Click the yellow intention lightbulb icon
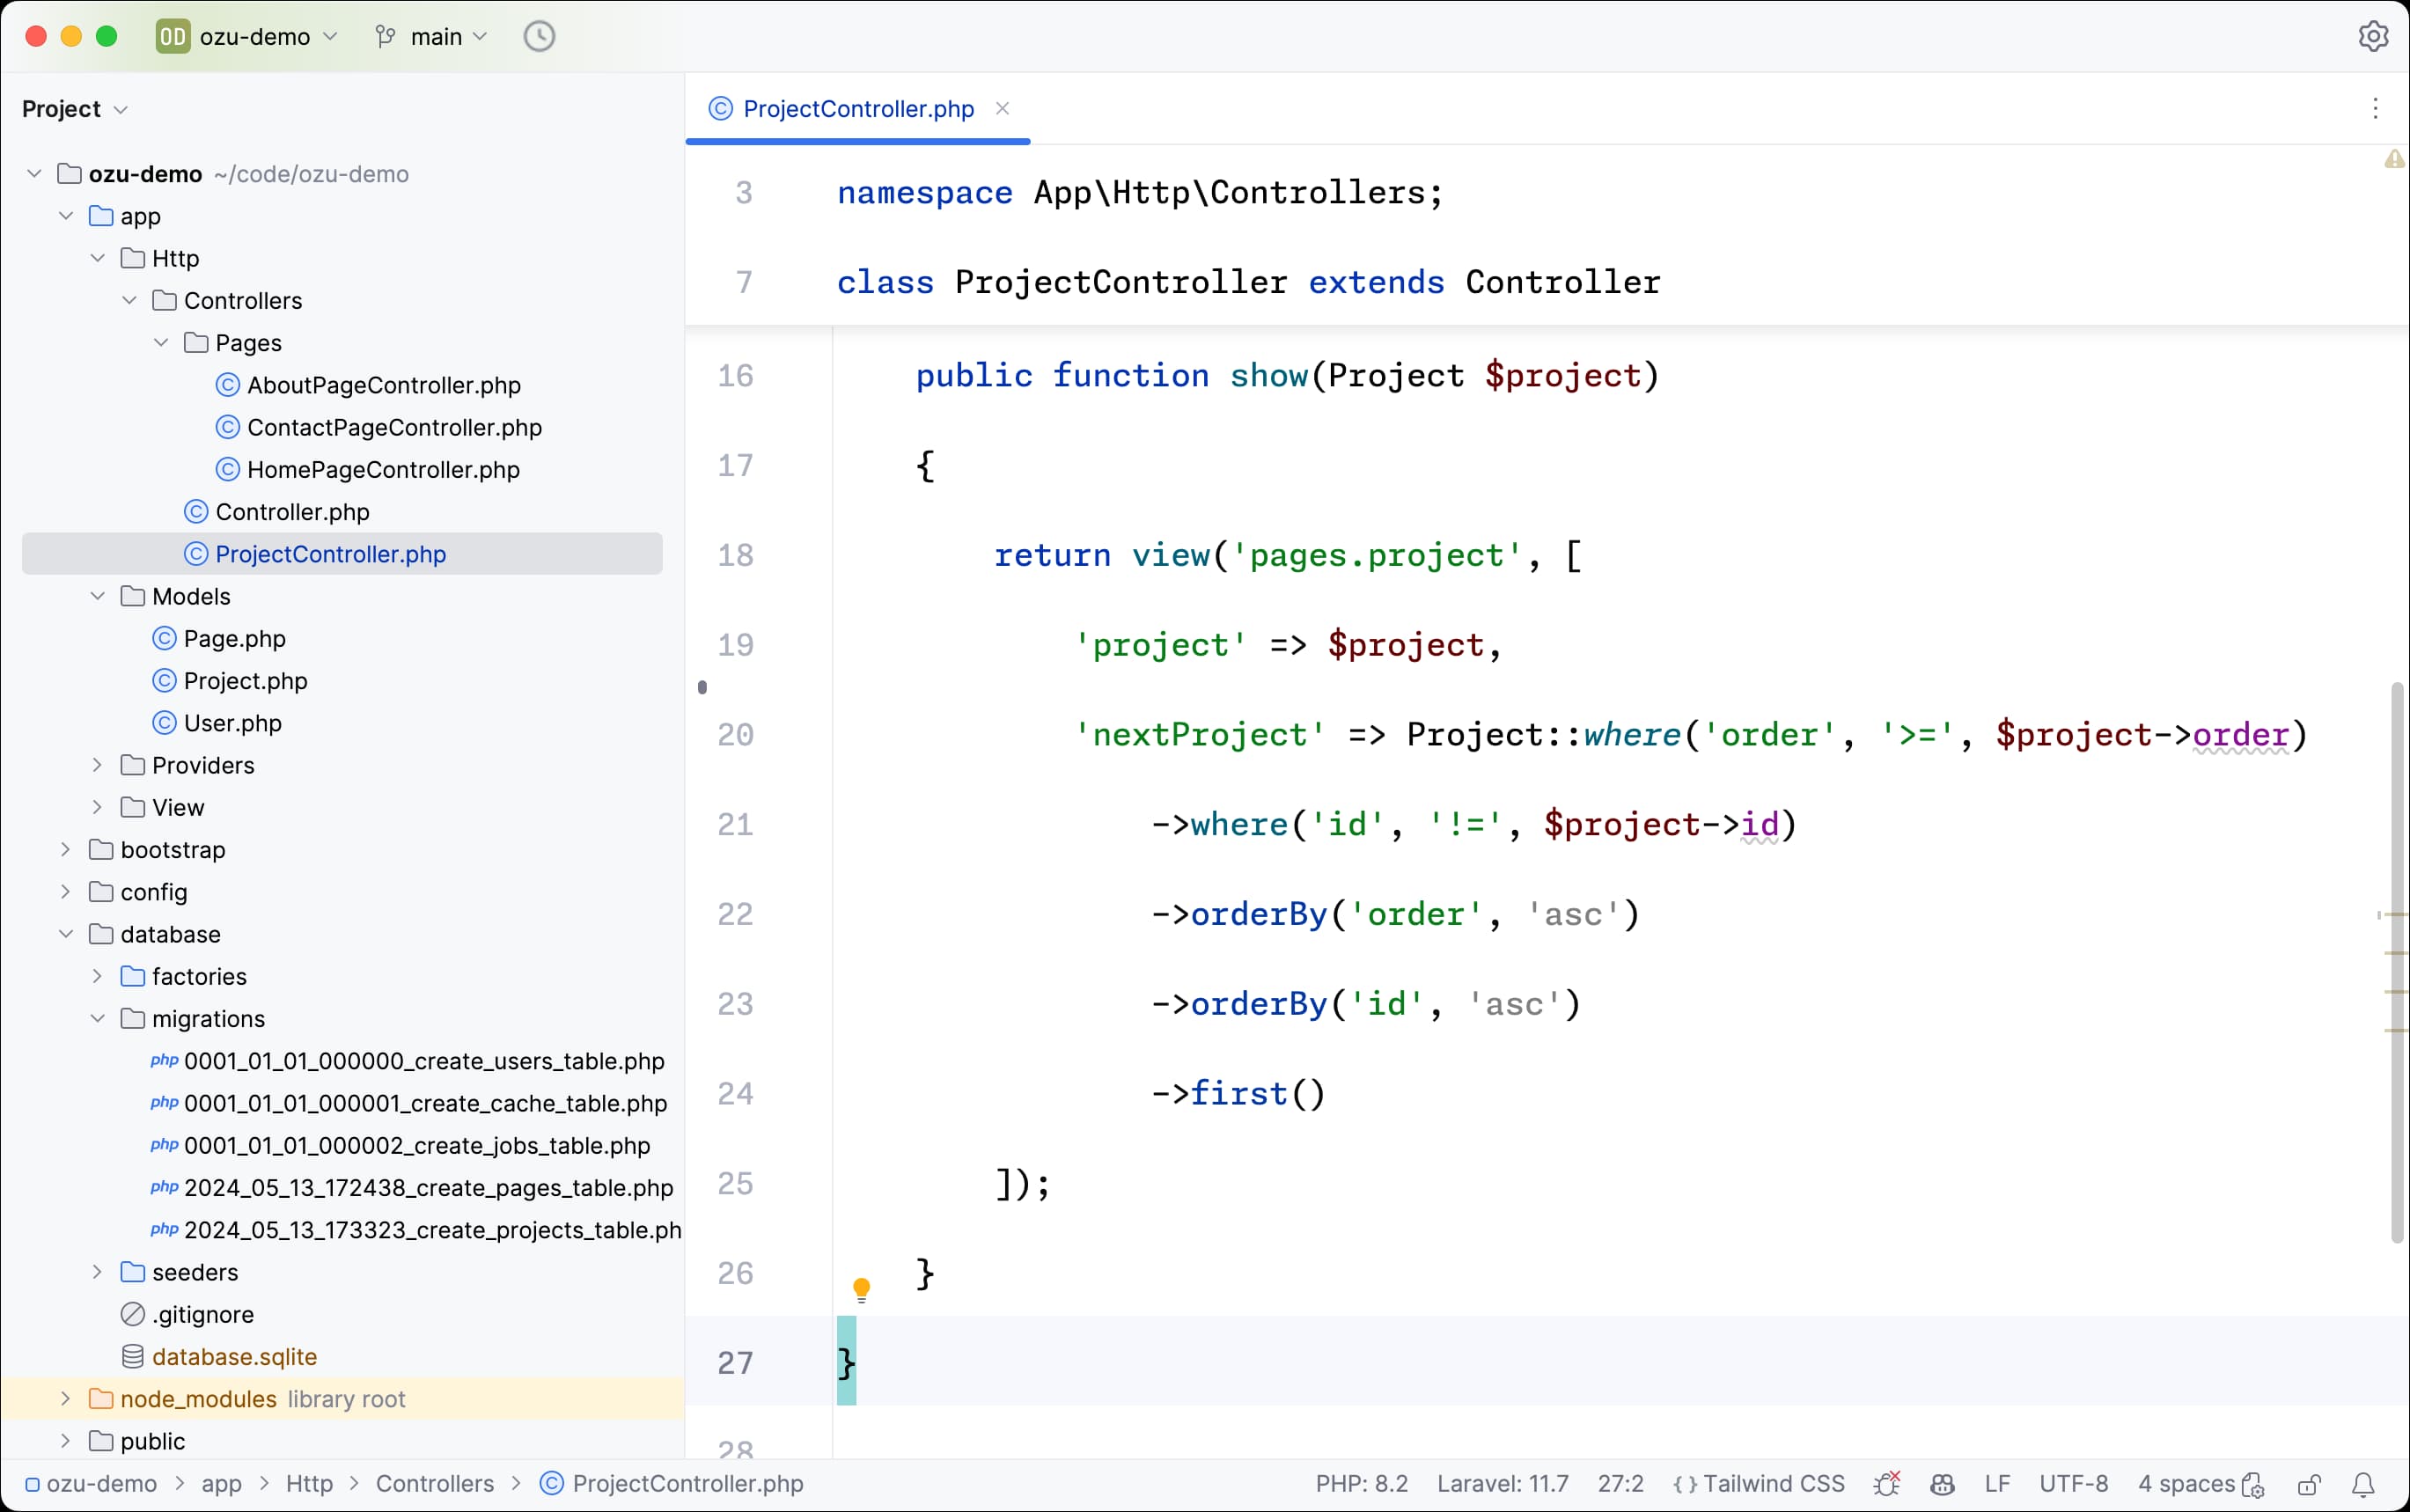Screen dimensions: 2410x1512 coord(861,1289)
